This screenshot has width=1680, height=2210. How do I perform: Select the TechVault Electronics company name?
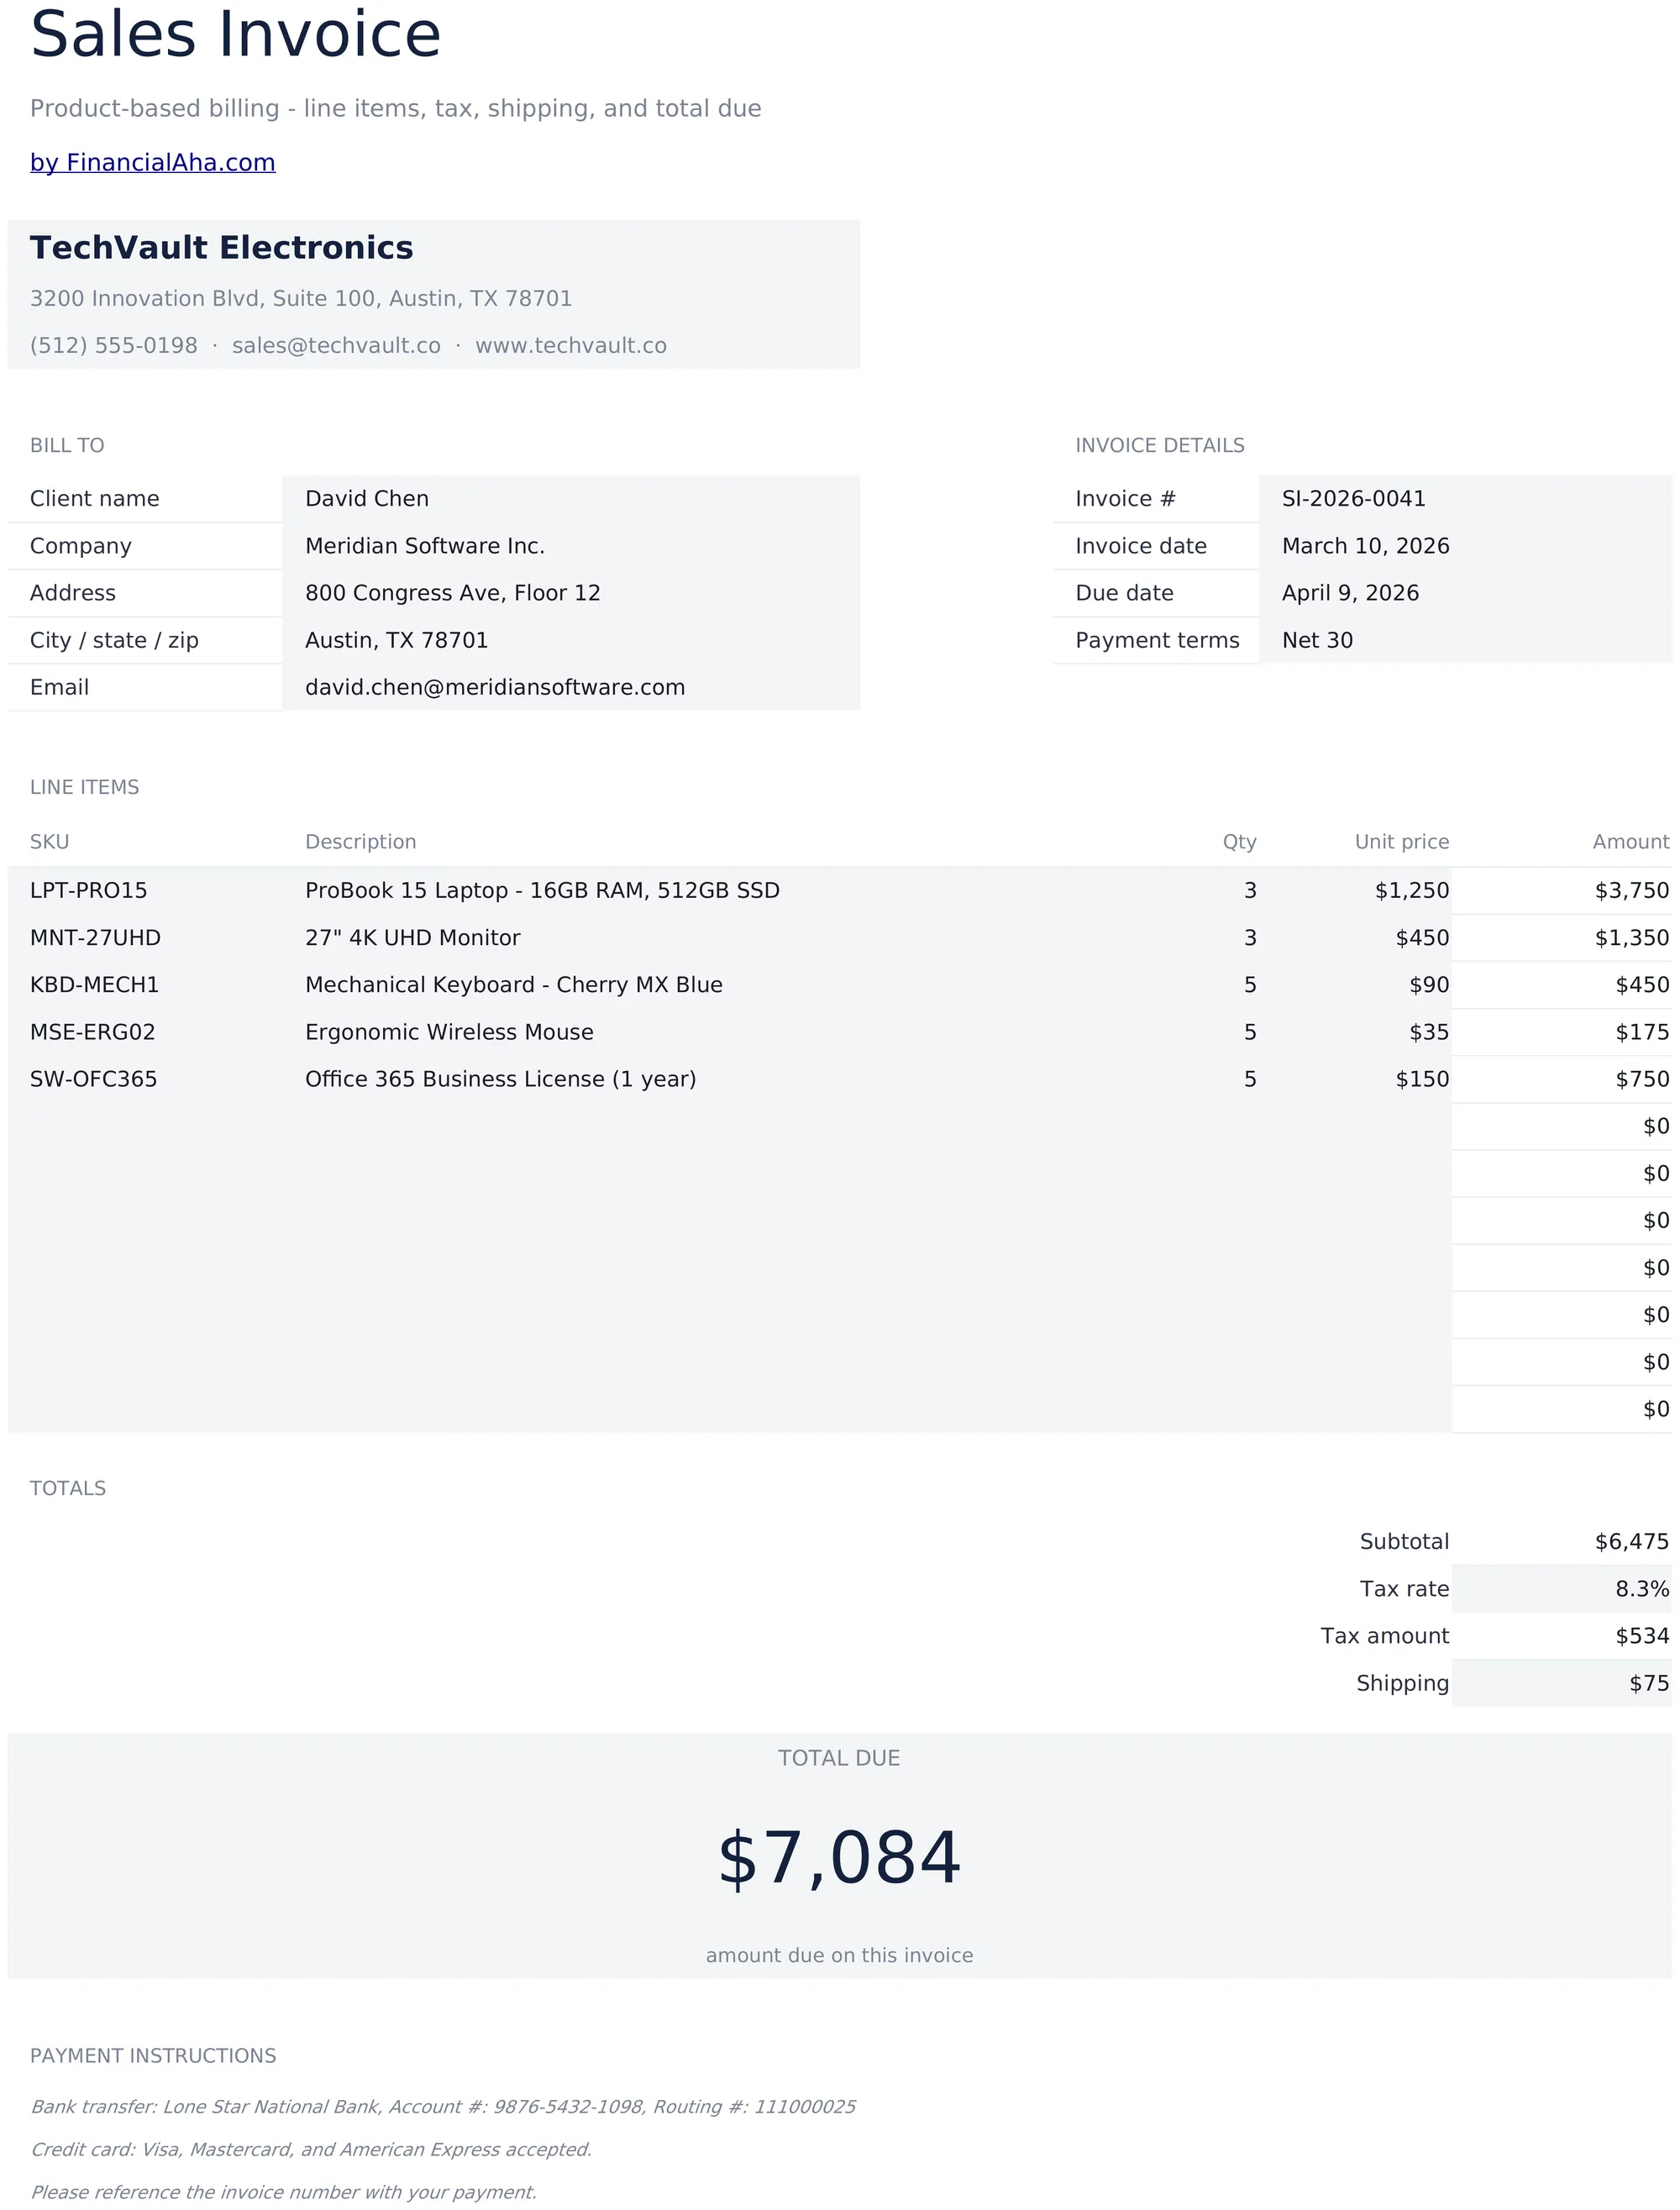pyautogui.click(x=221, y=248)
